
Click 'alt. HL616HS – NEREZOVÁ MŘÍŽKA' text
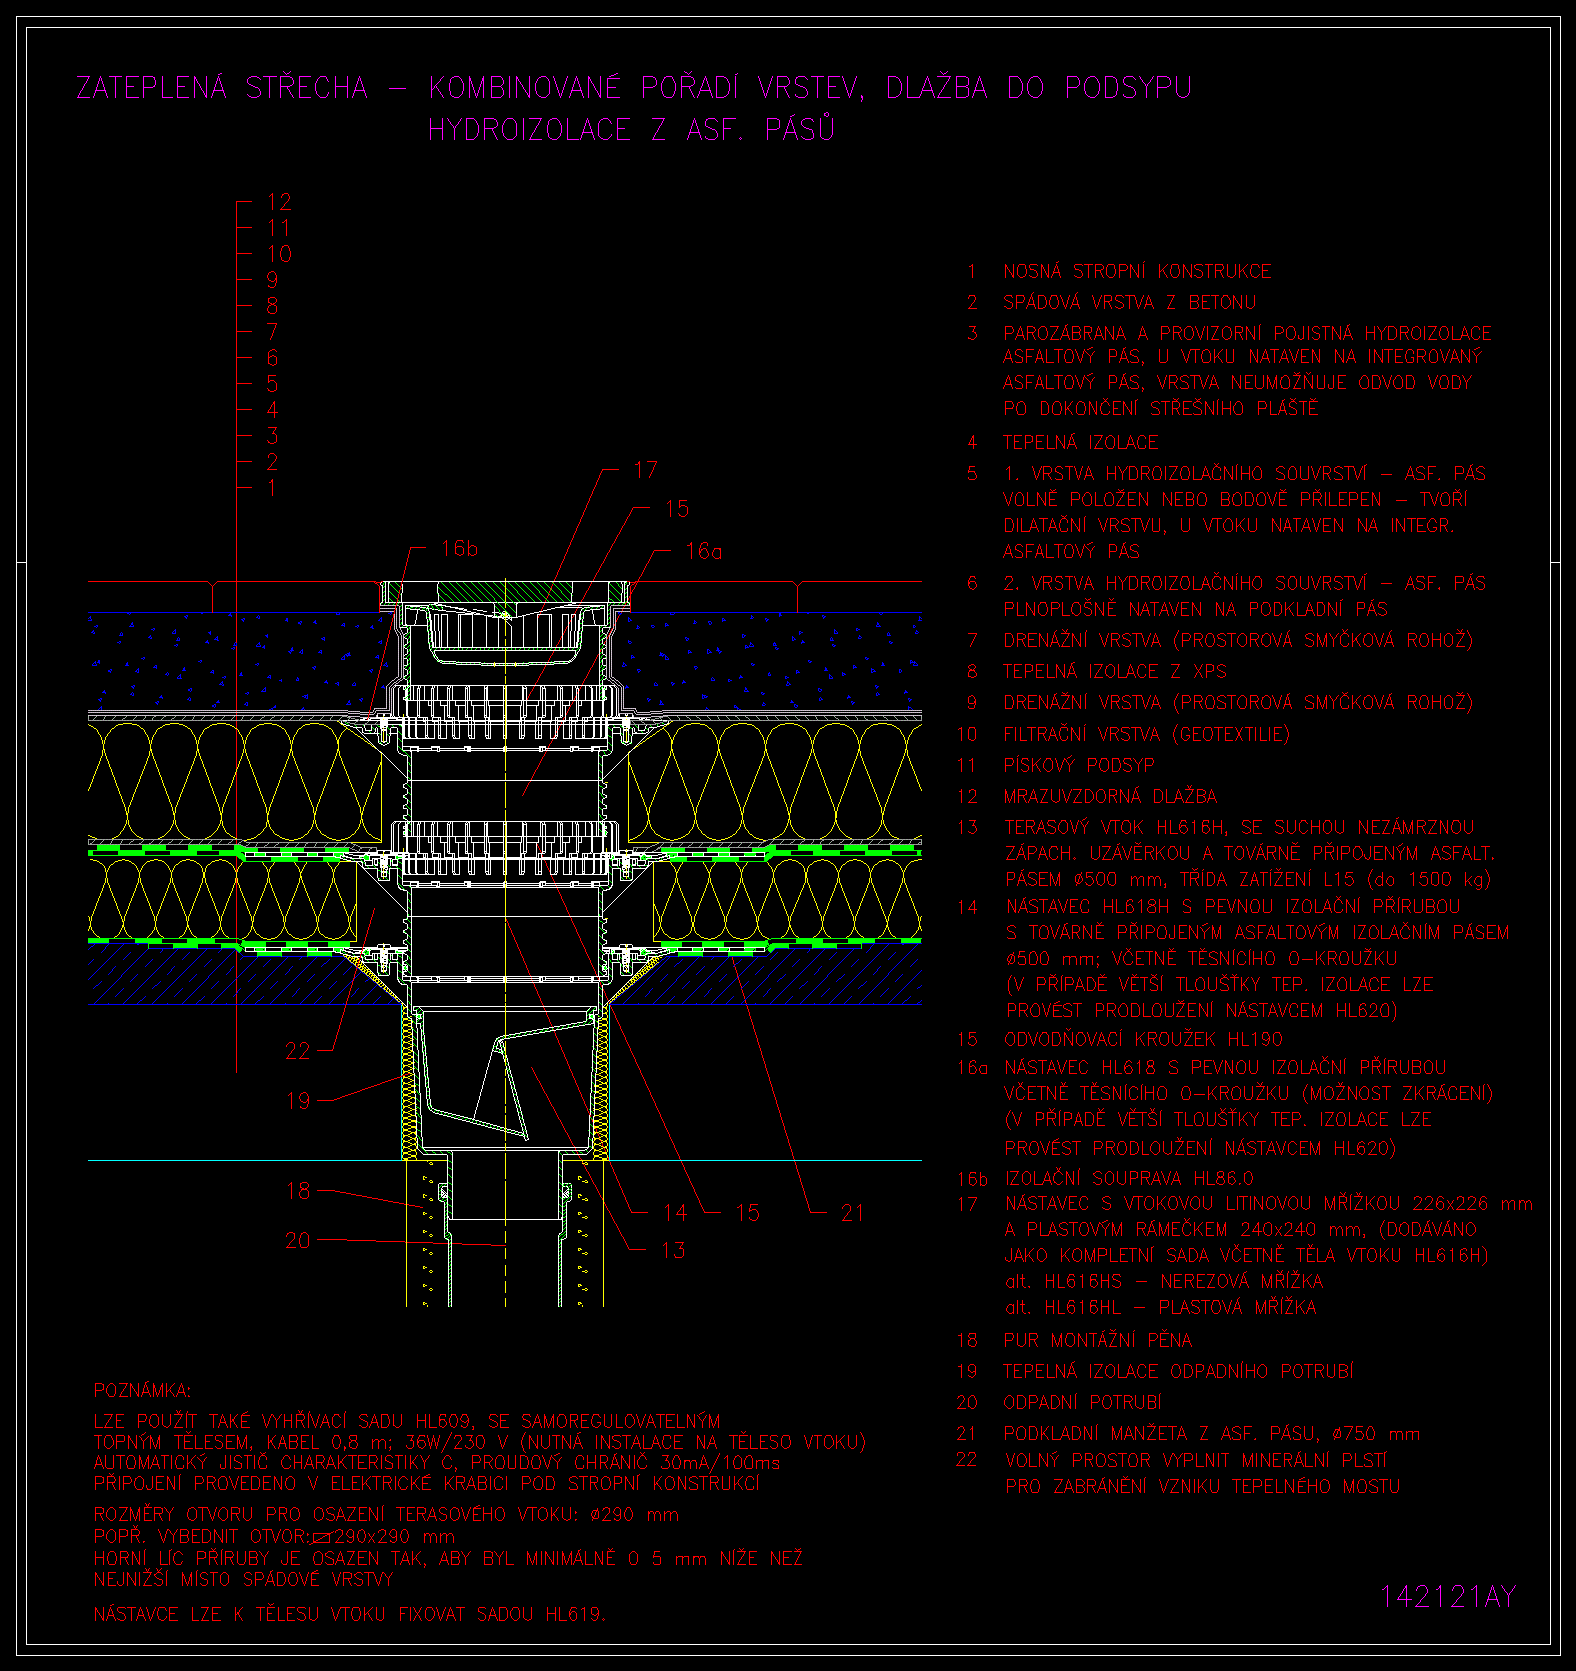[x=1164, y=1281]
